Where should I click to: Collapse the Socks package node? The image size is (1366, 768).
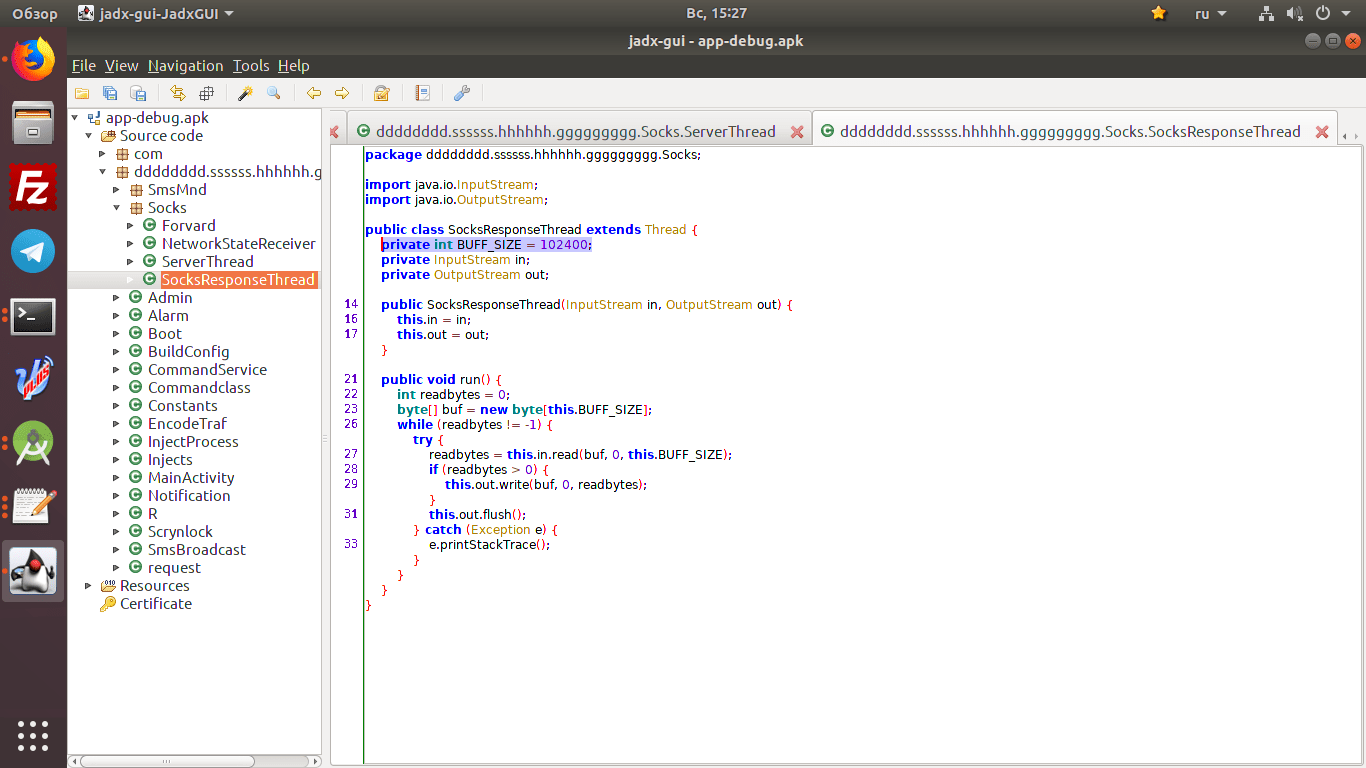tap(116, 208)
